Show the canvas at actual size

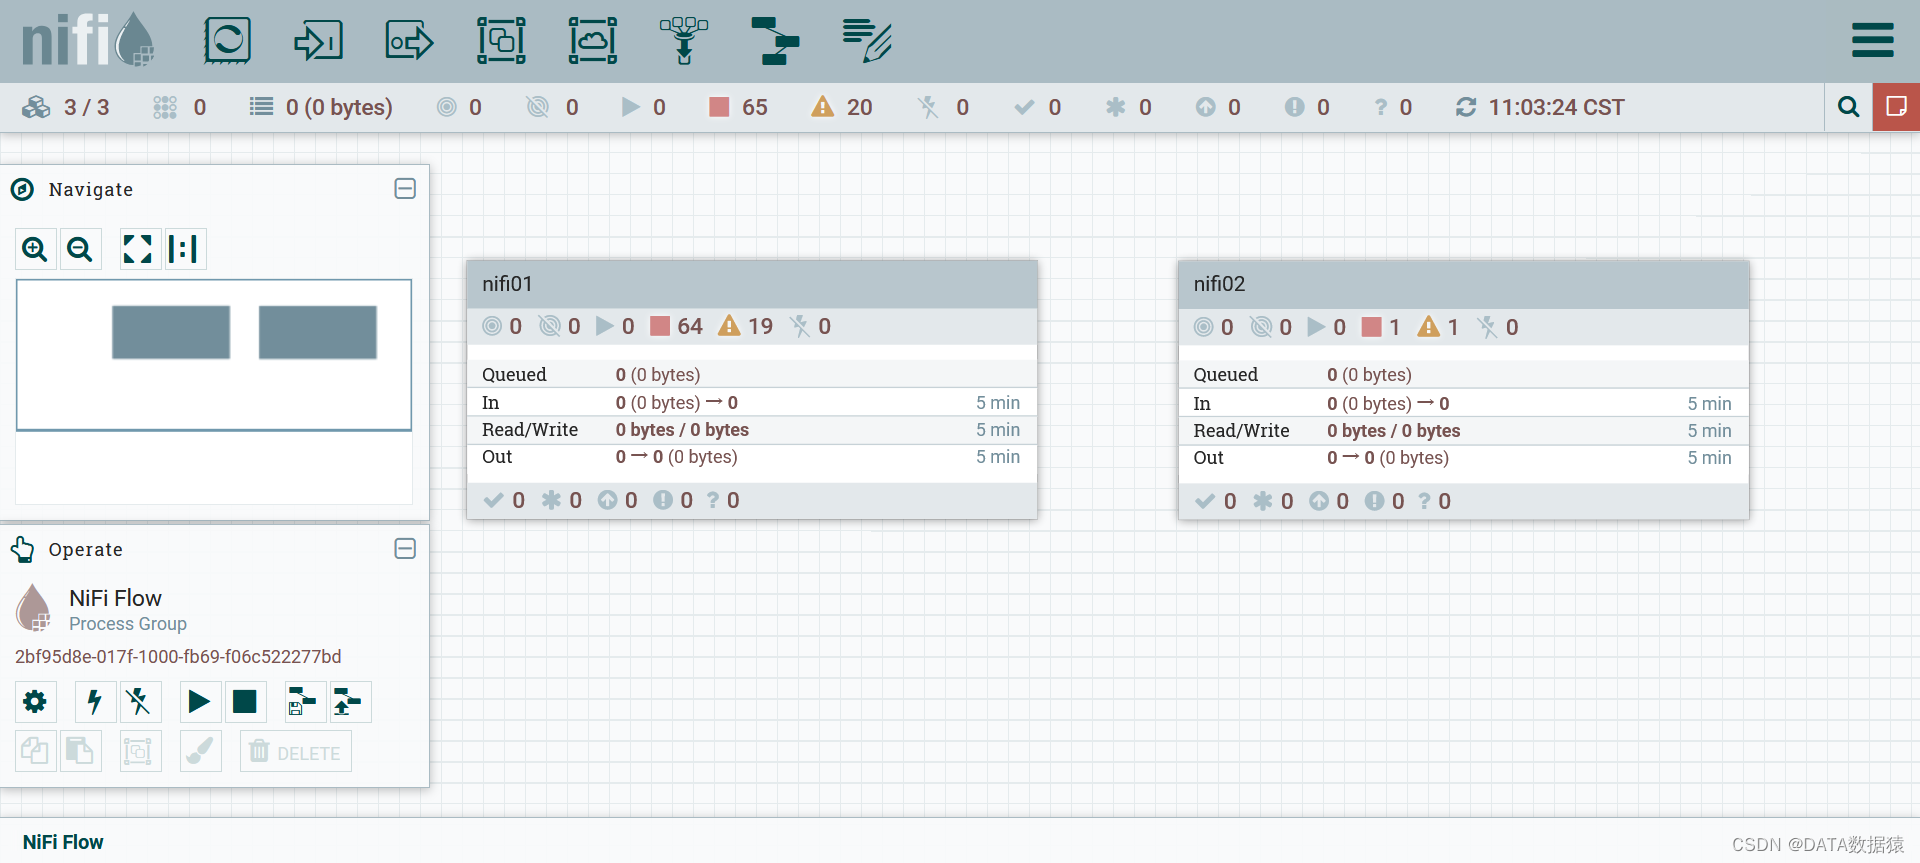(x=184, y=249)
